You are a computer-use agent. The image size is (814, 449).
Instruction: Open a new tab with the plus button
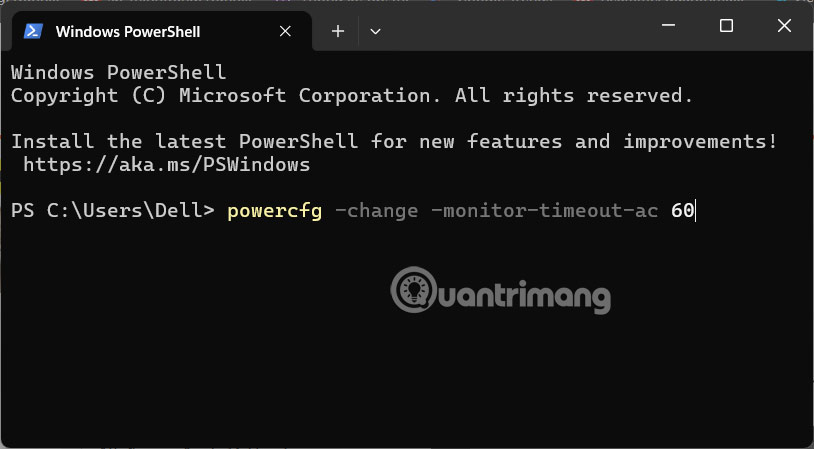338,31
